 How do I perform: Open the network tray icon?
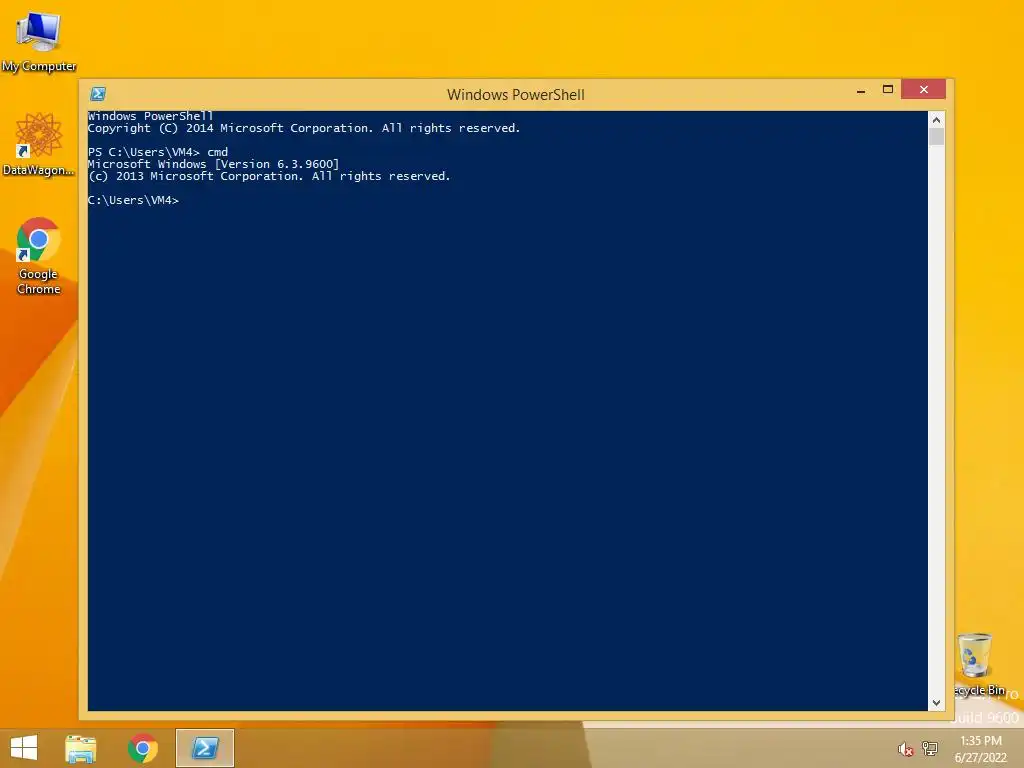click(x=930, y=748)
